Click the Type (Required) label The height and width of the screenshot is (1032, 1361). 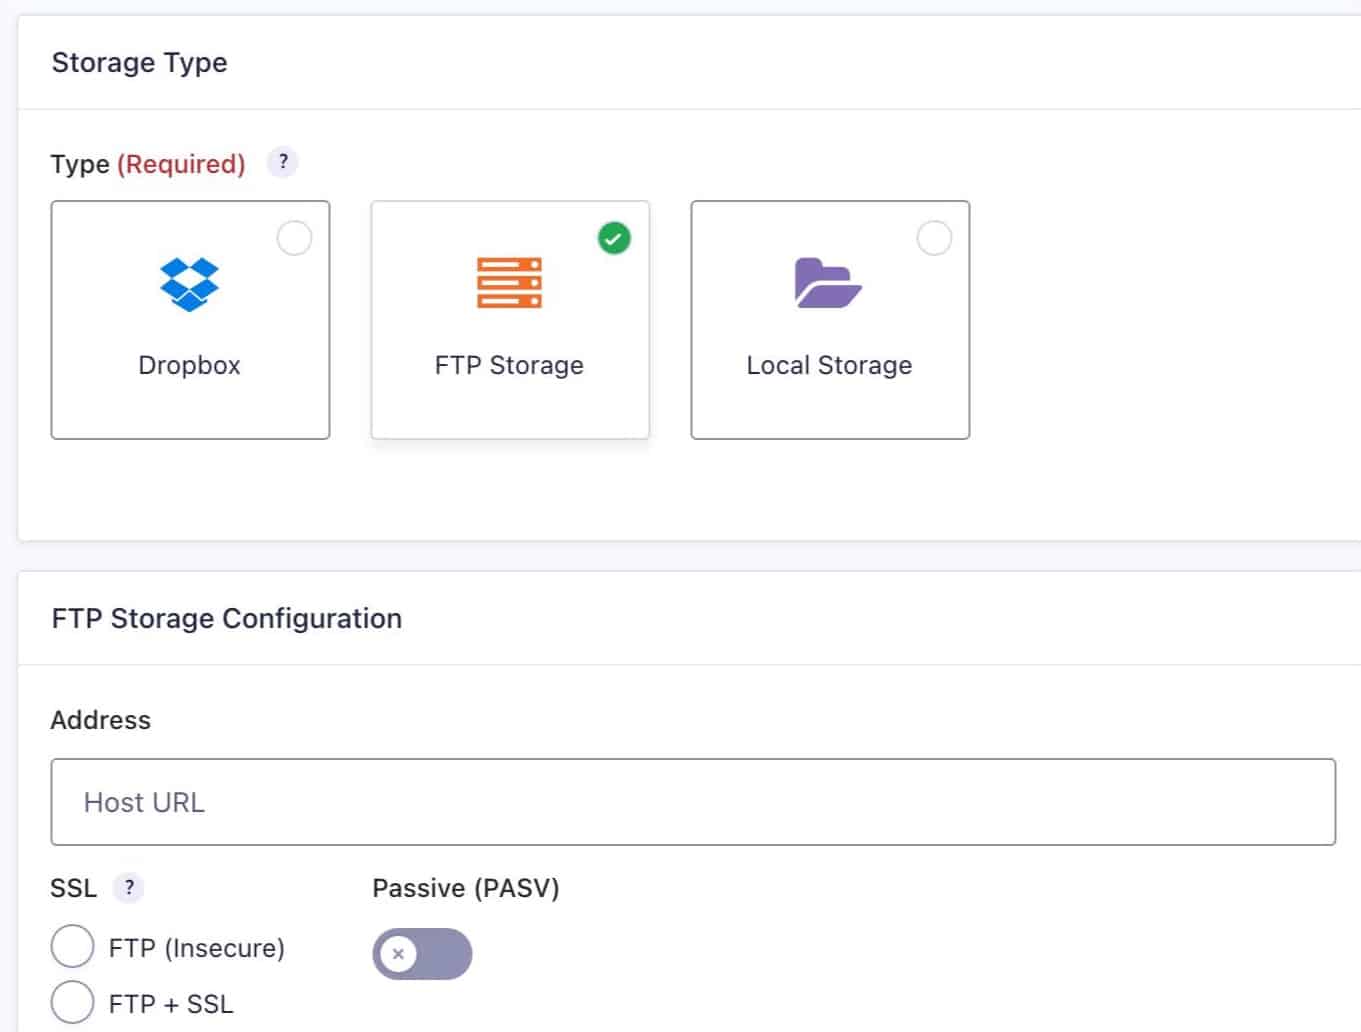[x=148, y=164]
